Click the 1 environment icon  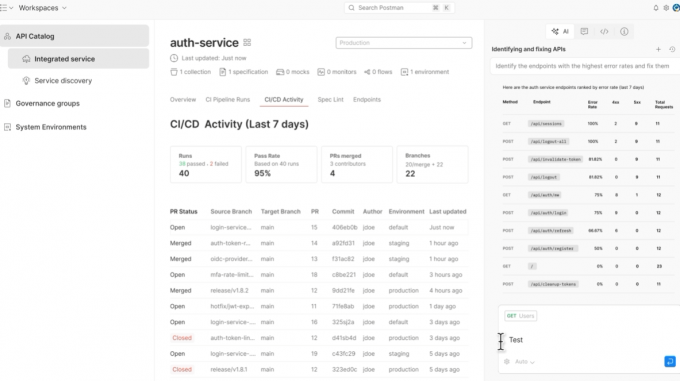click(x=404, y=72)
